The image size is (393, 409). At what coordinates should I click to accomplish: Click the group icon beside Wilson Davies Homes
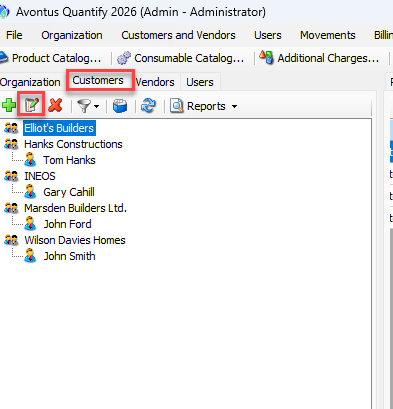(x=11, y=240)
